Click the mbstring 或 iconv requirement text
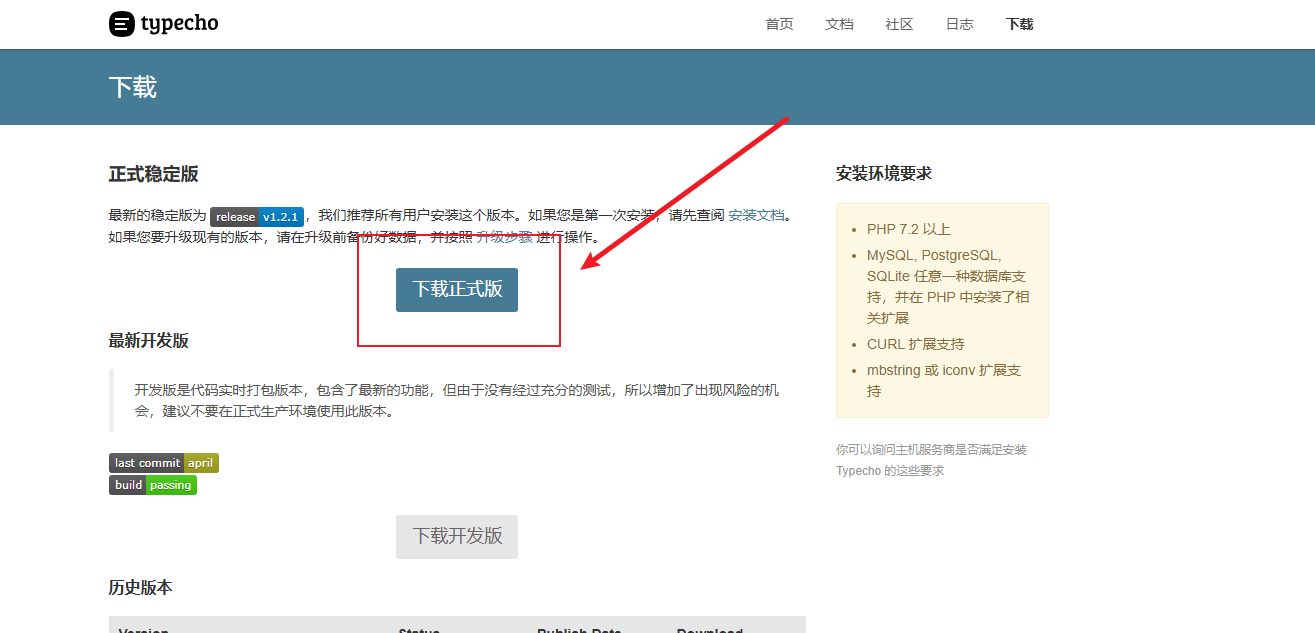 click(944, 380)
